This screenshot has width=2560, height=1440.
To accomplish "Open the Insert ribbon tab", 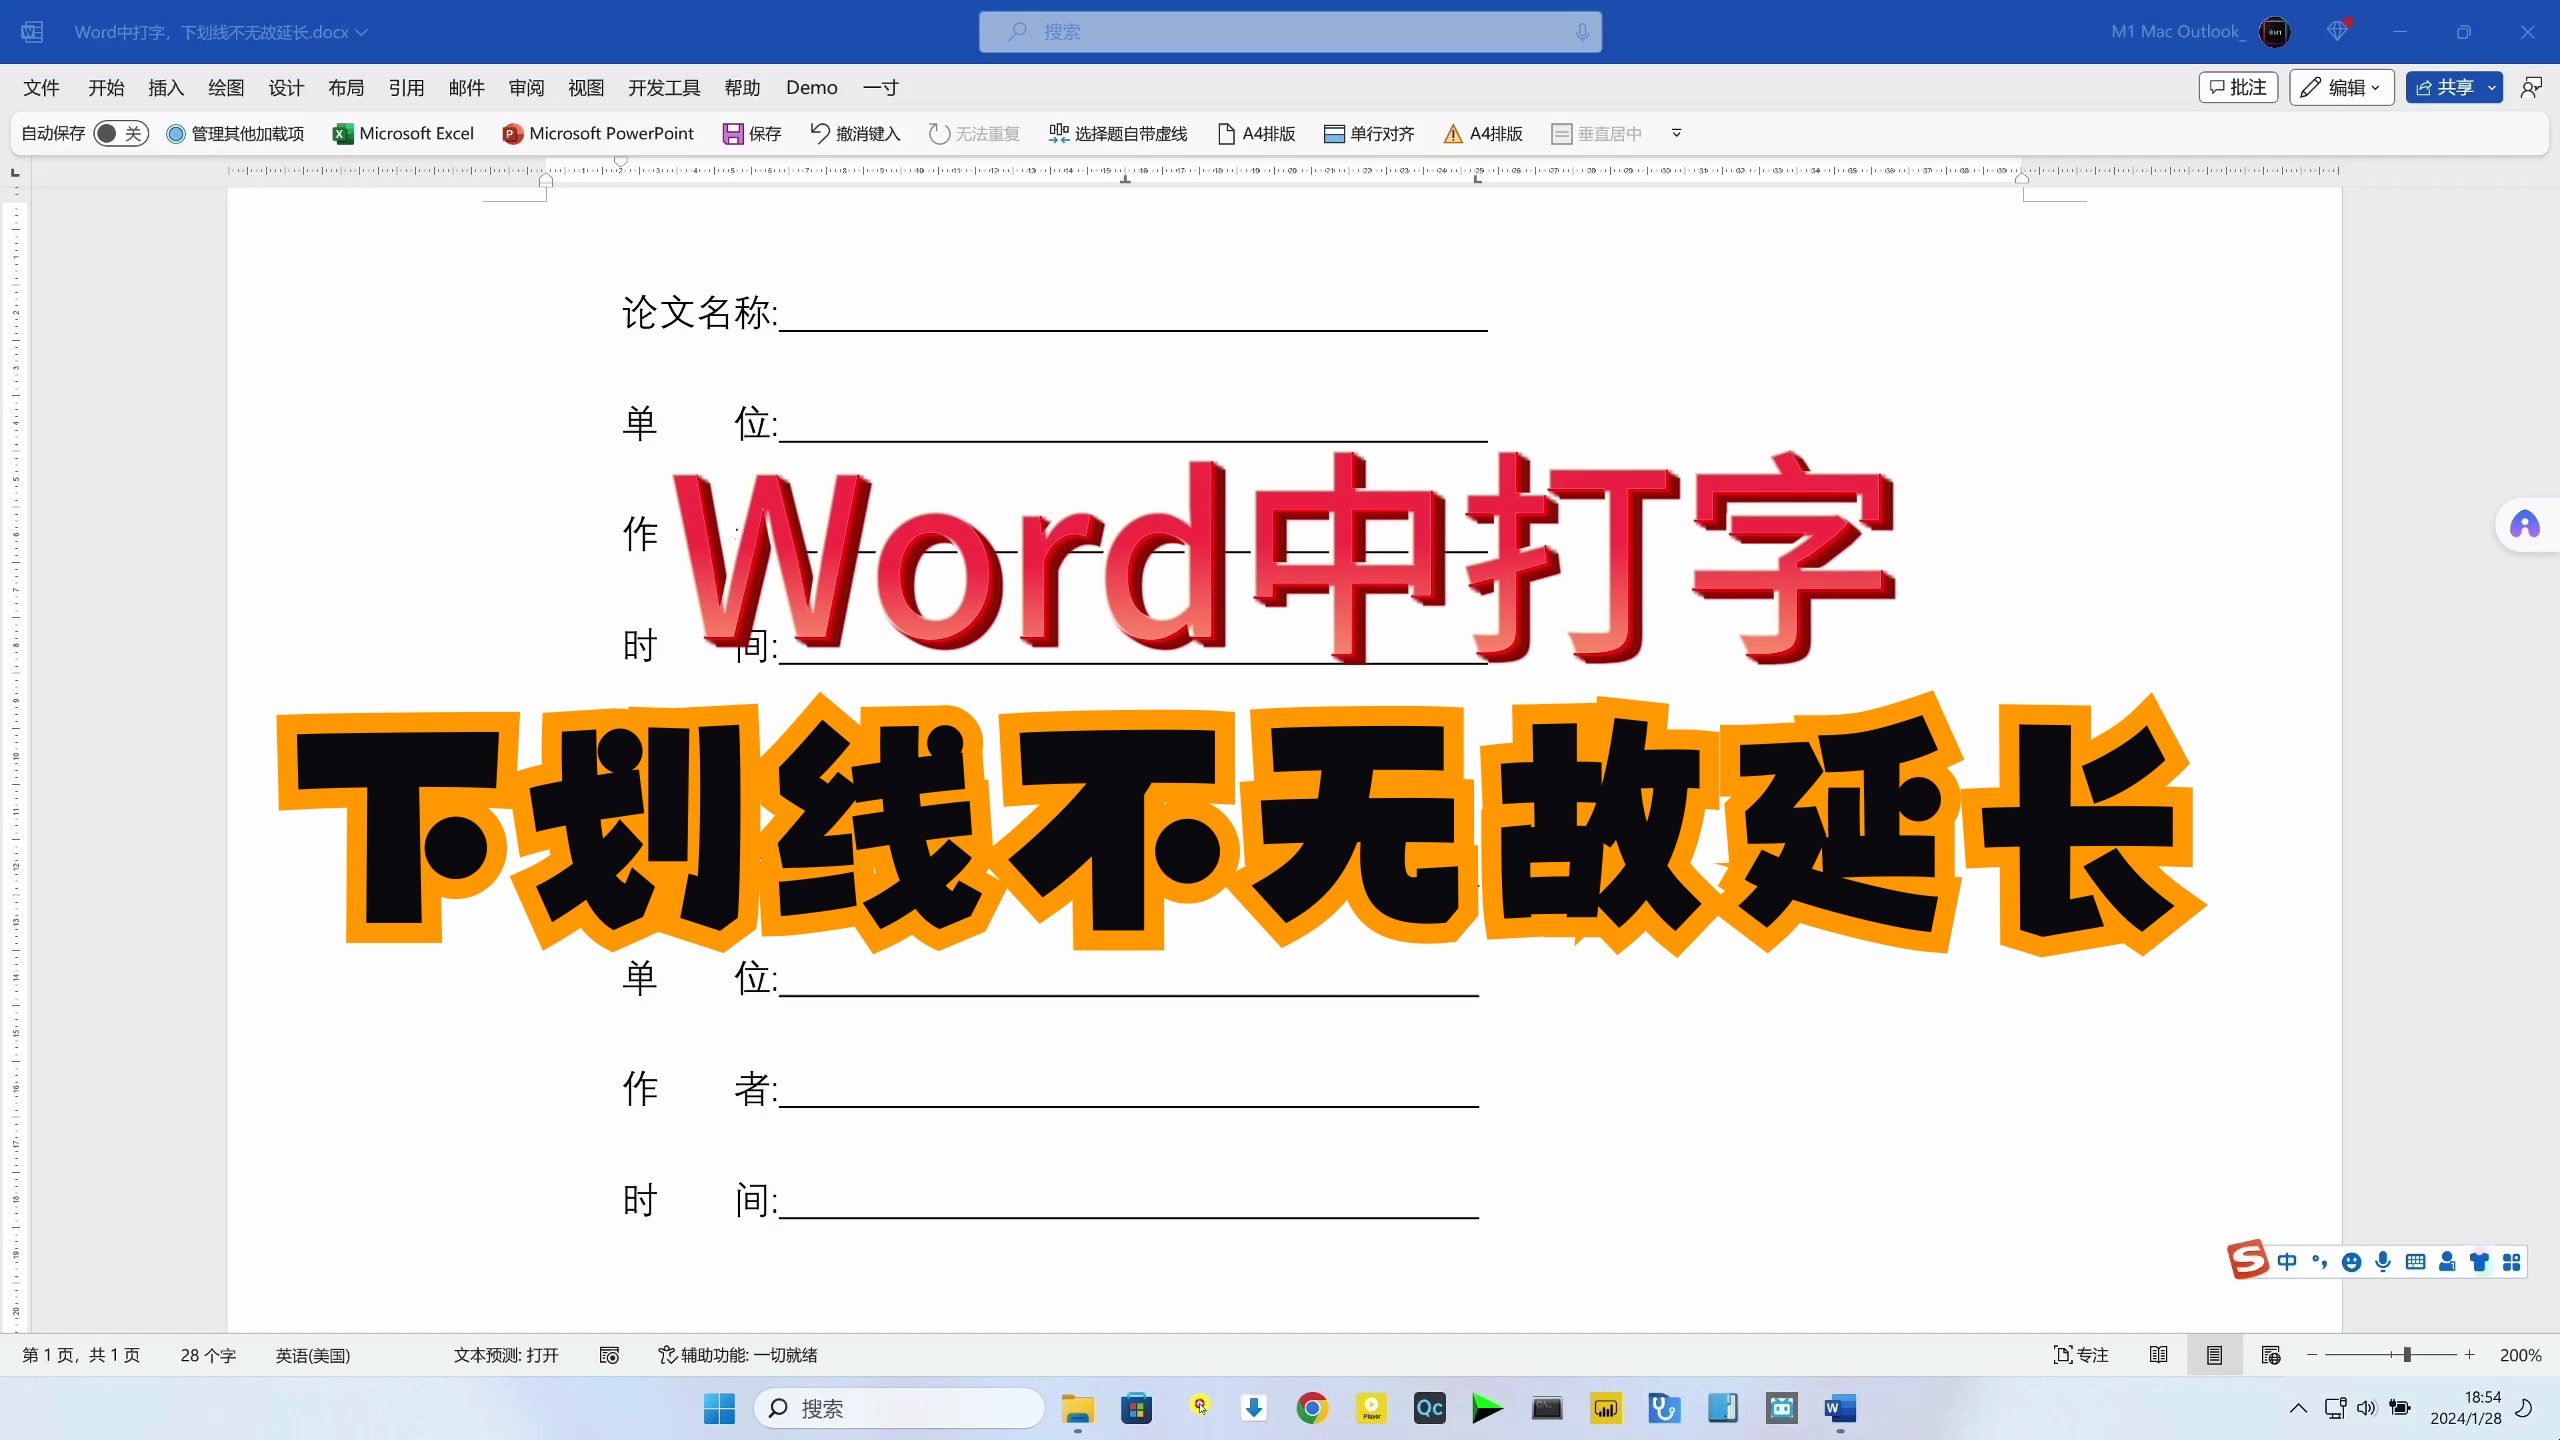I will (x=166, y=88).
